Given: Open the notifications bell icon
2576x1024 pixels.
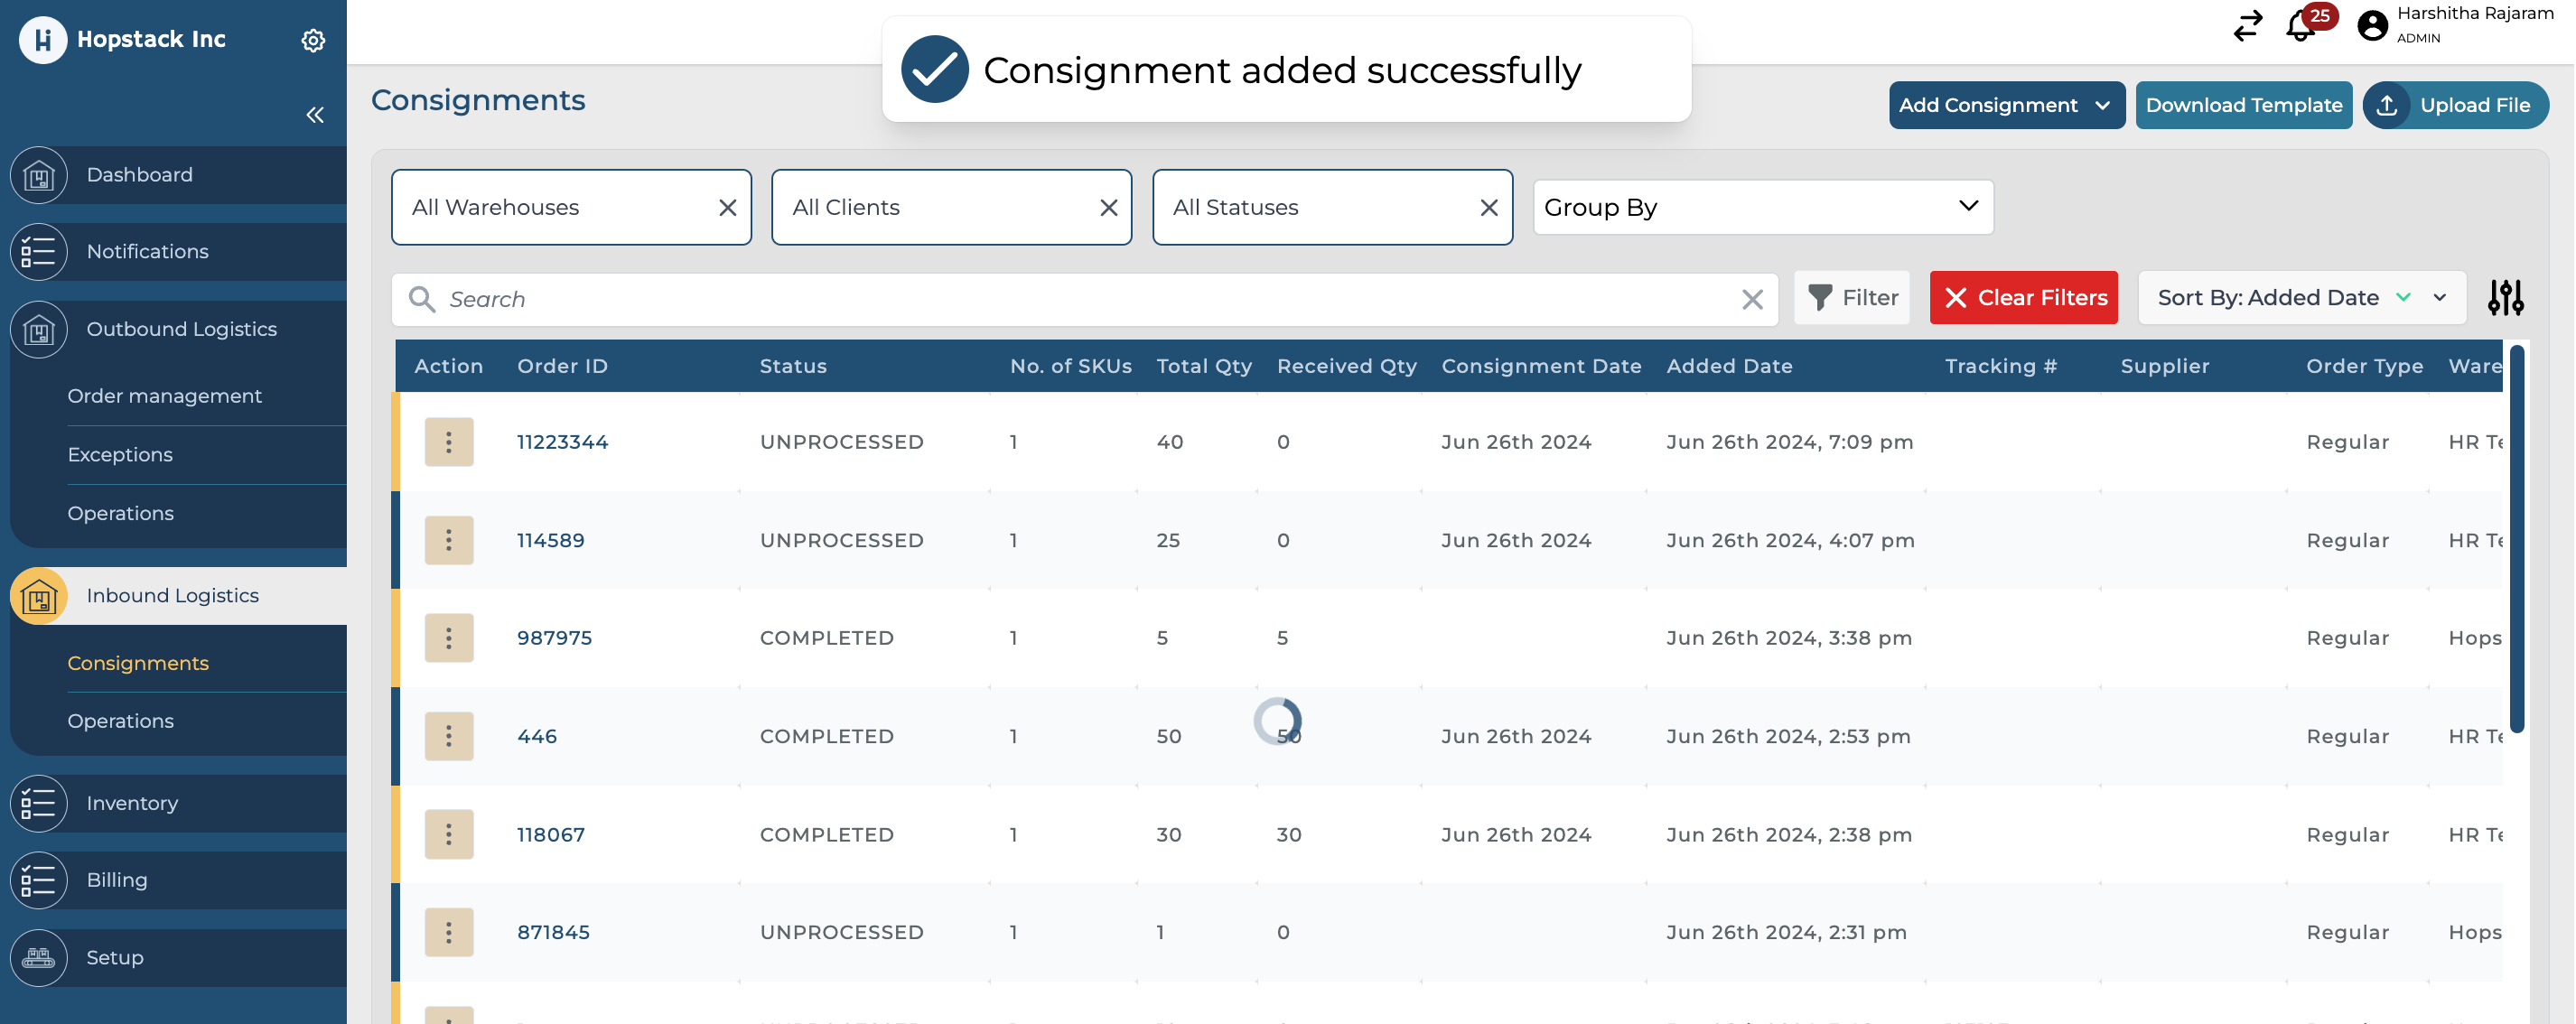Looking at the screenshot, I should (x=2299, y=27).
